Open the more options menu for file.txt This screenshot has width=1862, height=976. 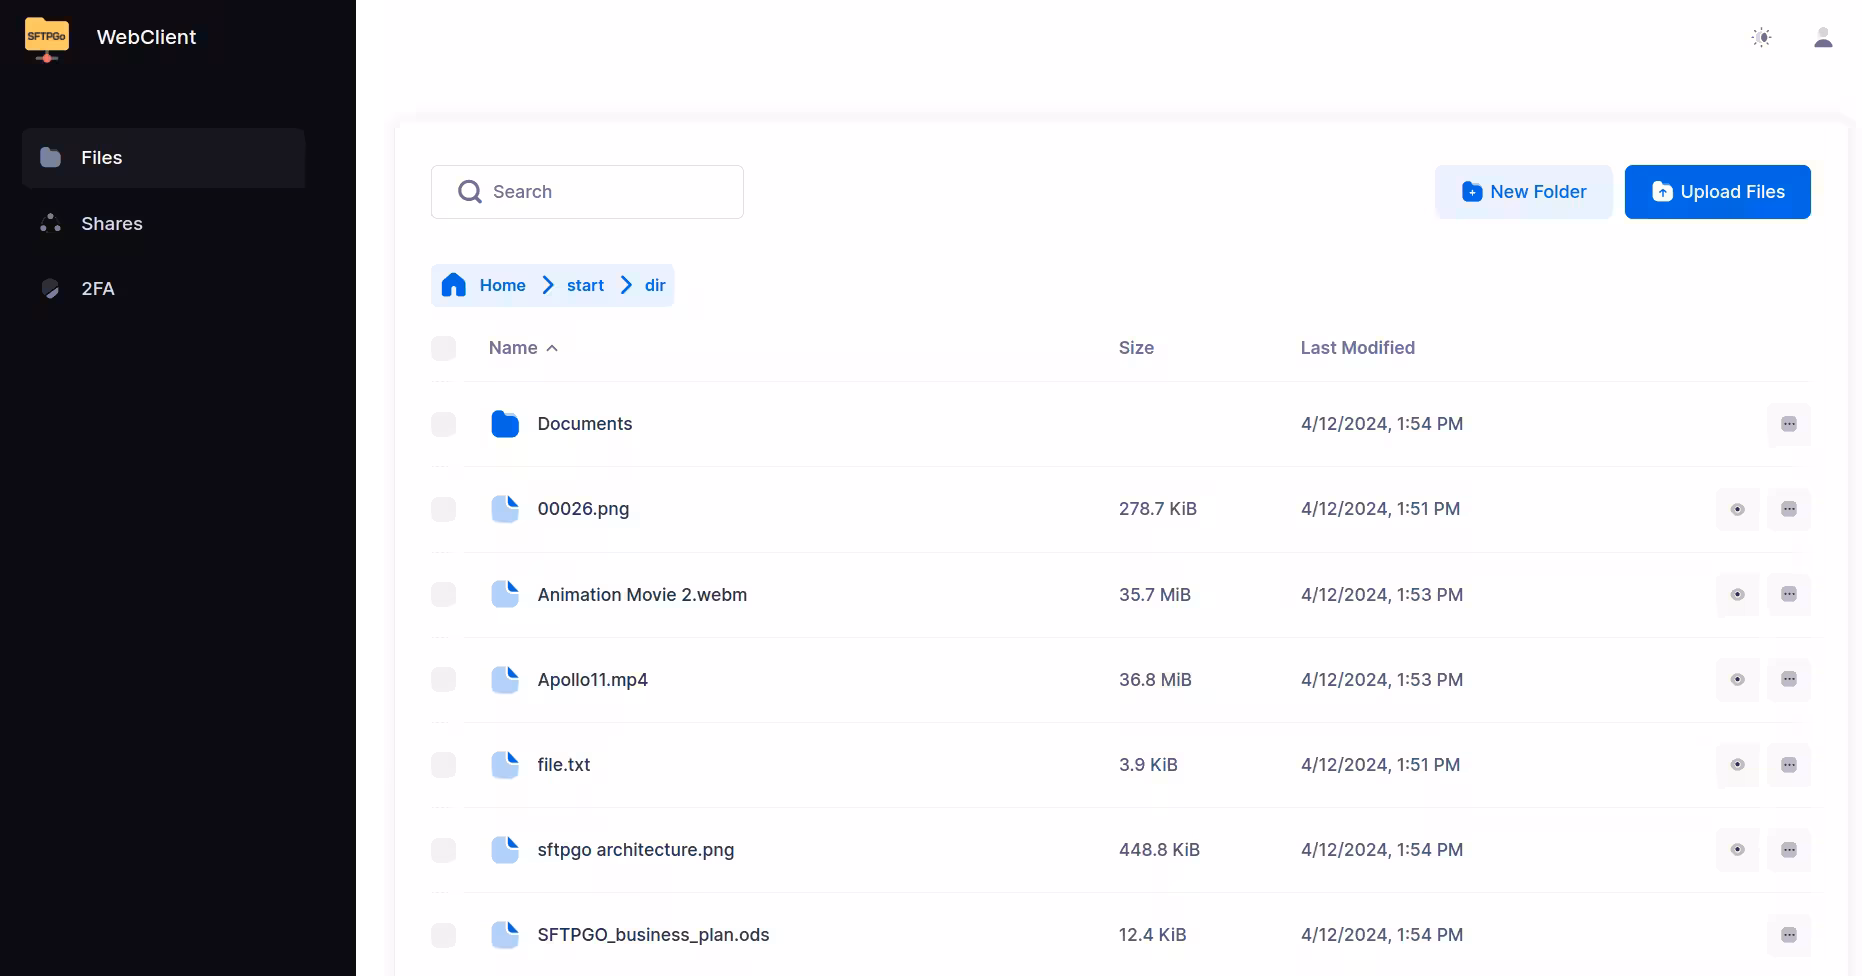[x=1788, y=765]
